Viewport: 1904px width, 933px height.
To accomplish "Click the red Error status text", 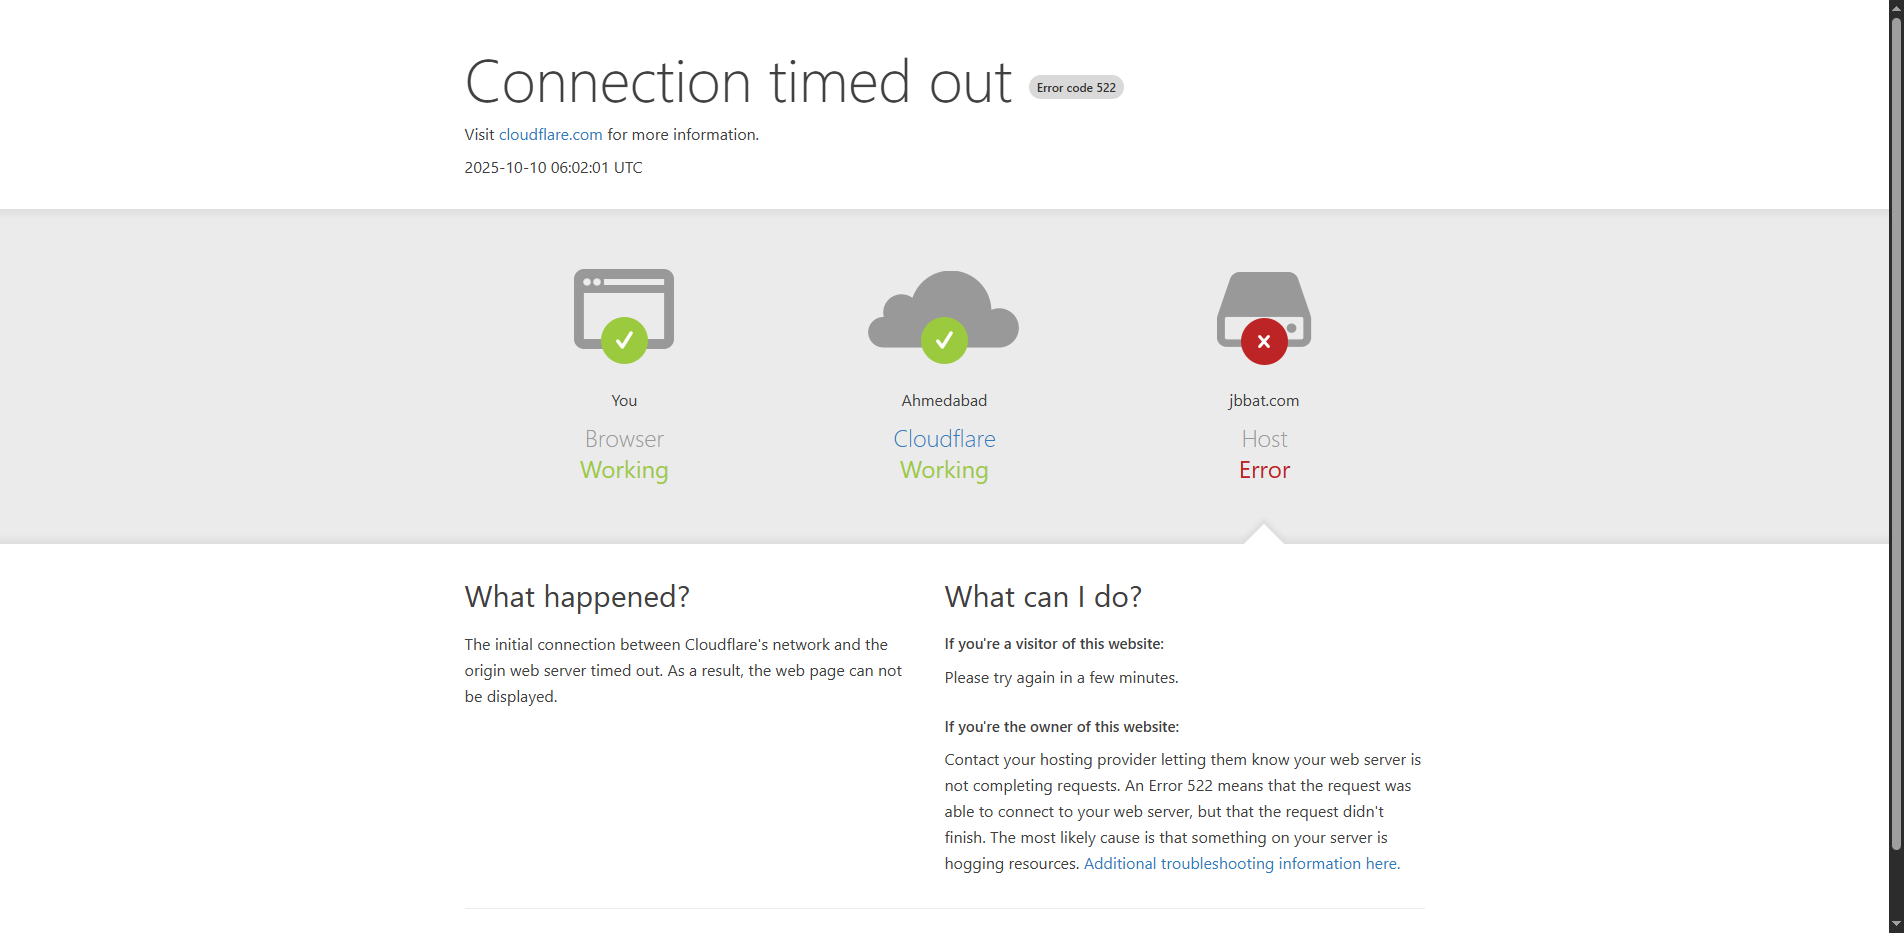I will click(x=1264, y=470).
